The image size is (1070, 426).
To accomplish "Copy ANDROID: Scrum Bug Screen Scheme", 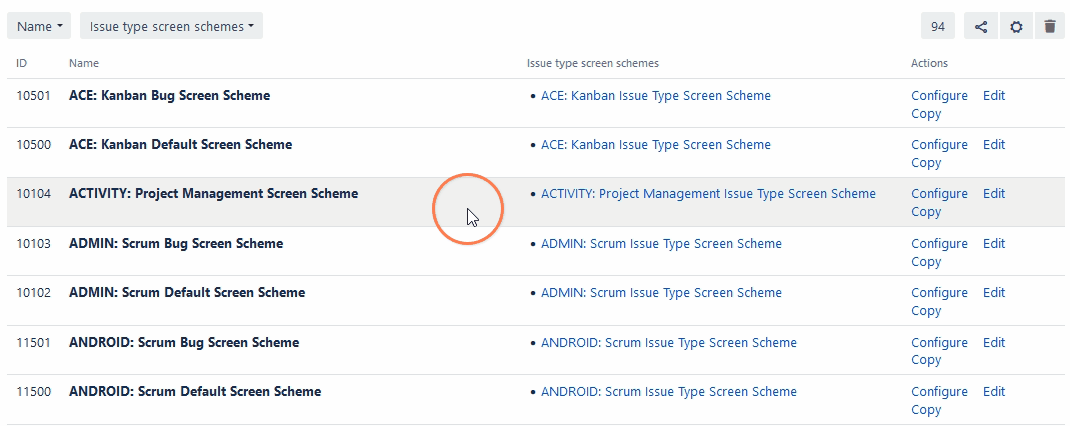I will (926, 360).
